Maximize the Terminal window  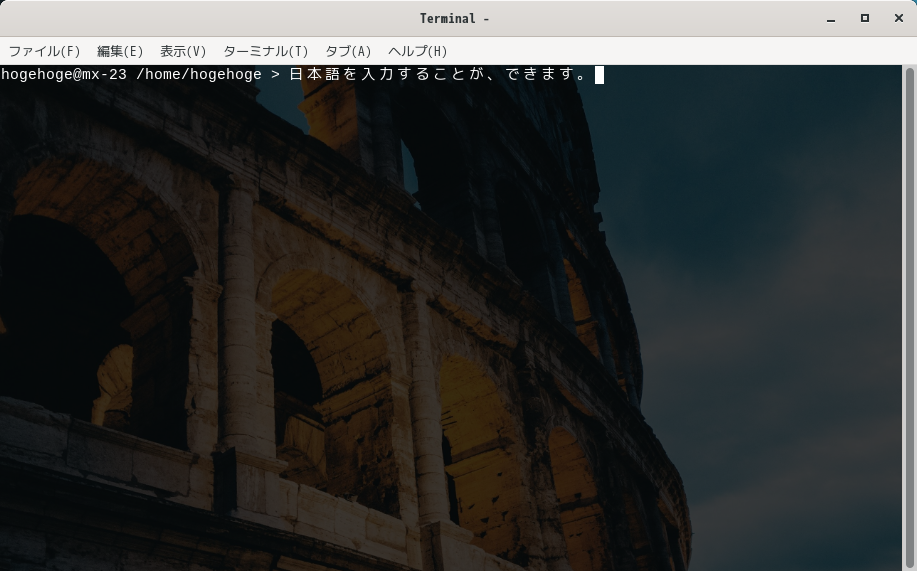tap(865, 18)
